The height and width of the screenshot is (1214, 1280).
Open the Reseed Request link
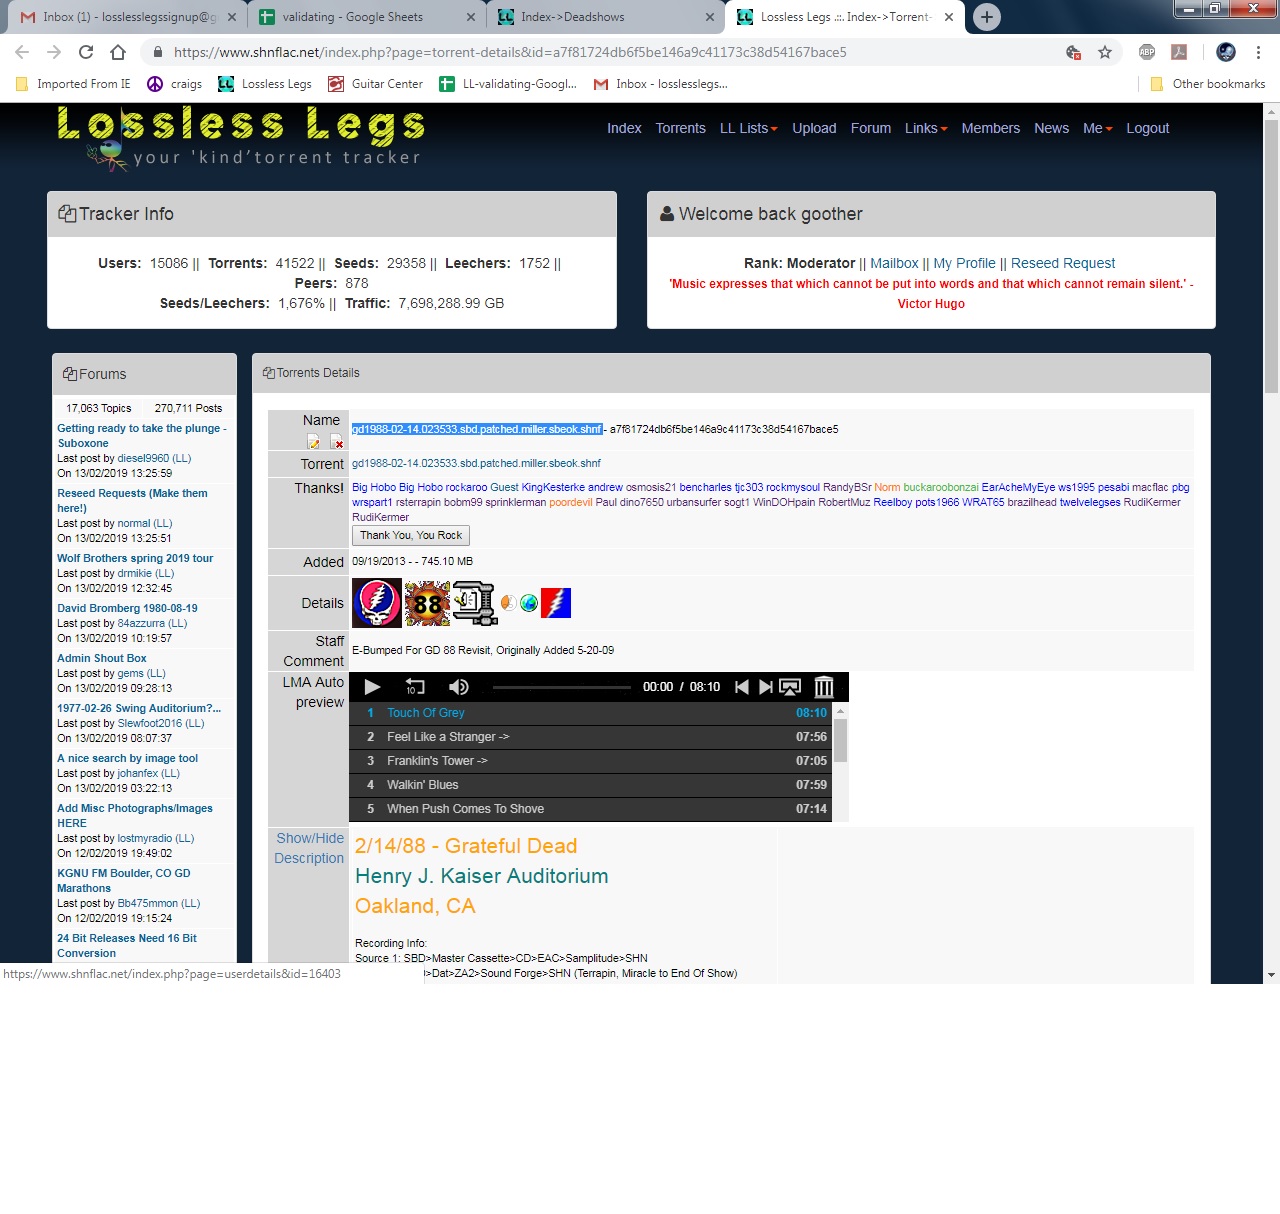pyautogui.click(x=1063, y=263)
